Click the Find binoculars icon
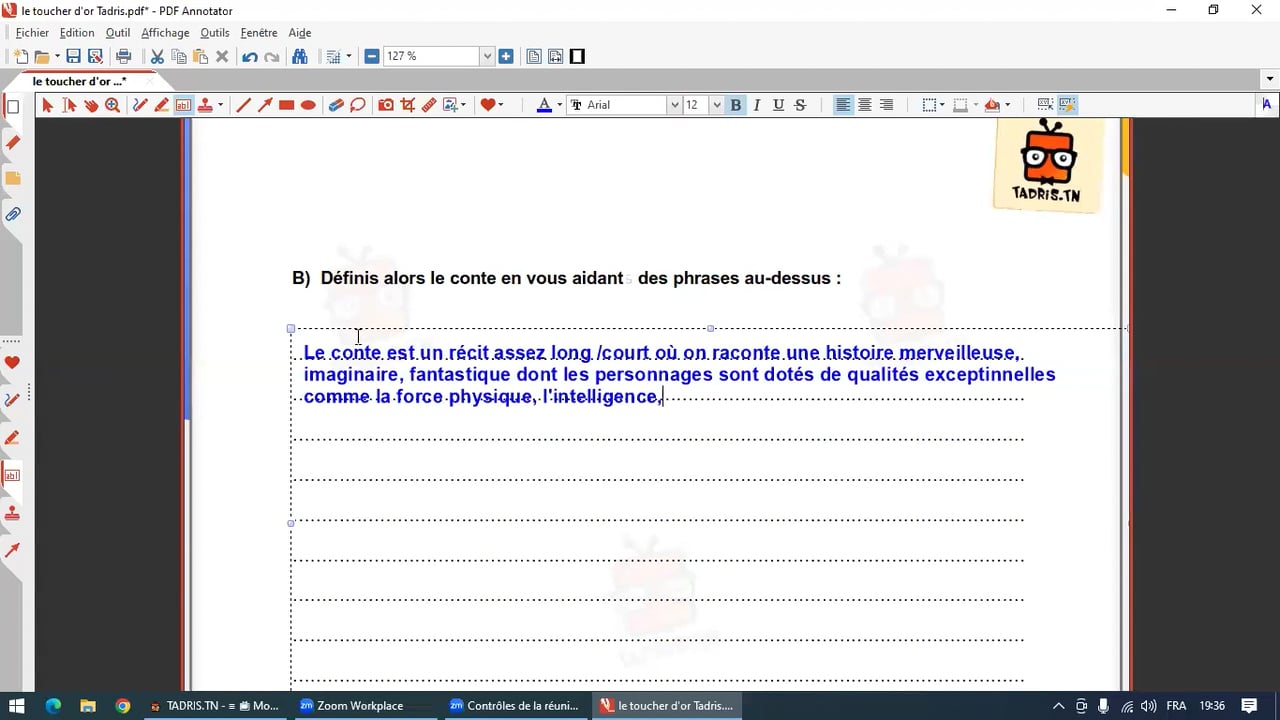The width and height of the screenshot is (1280, 720). [x=299, y=57]
